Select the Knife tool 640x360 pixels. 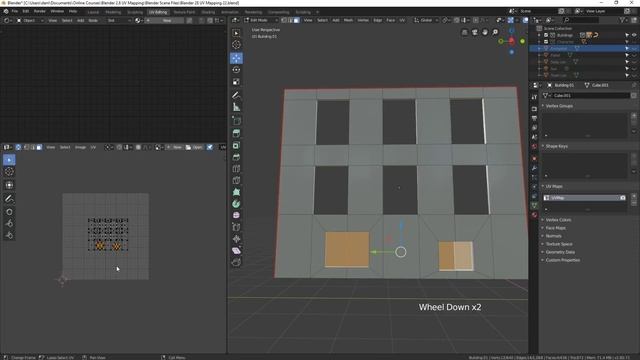(236, 180)
